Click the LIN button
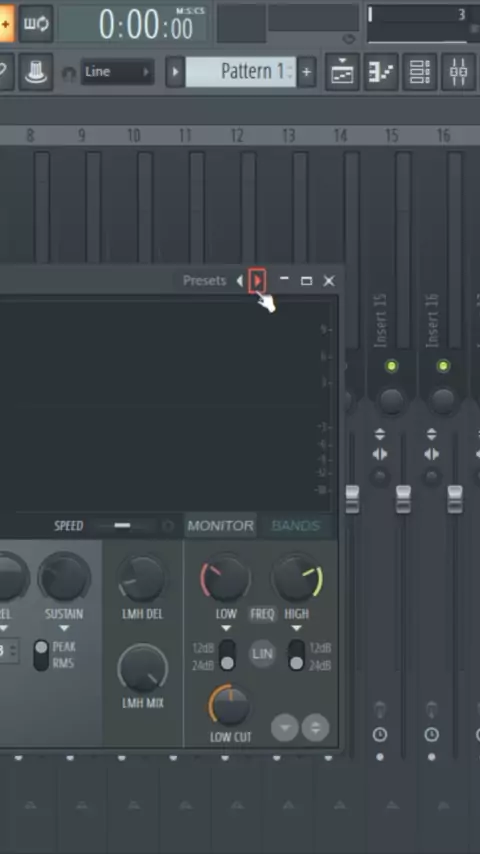Viewport: 480px width, 854px height. 263,654
